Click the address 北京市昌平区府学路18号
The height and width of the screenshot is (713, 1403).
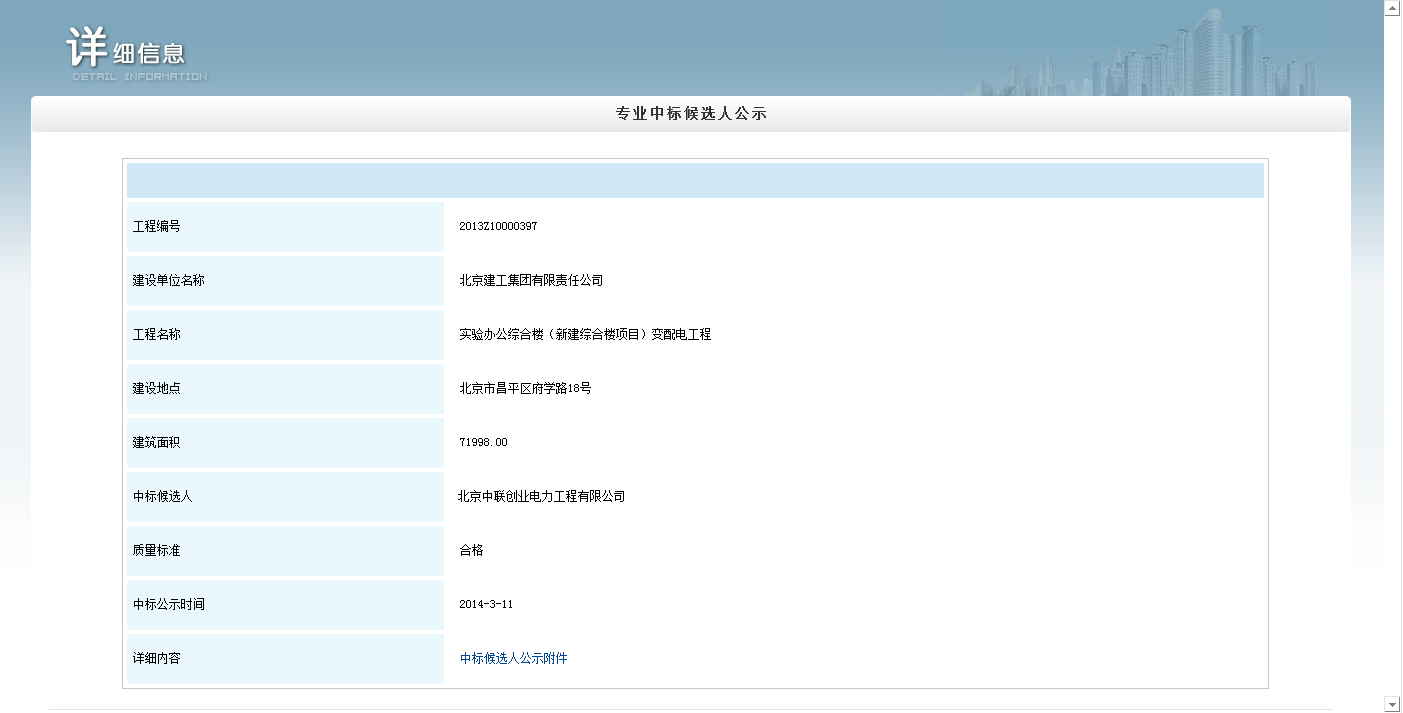(x=525, y=389)
